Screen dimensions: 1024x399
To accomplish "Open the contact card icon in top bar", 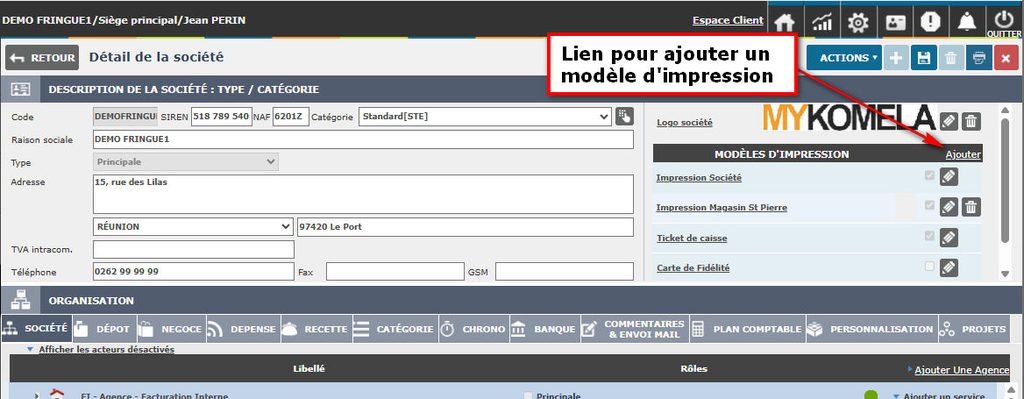I will [894, 22].
